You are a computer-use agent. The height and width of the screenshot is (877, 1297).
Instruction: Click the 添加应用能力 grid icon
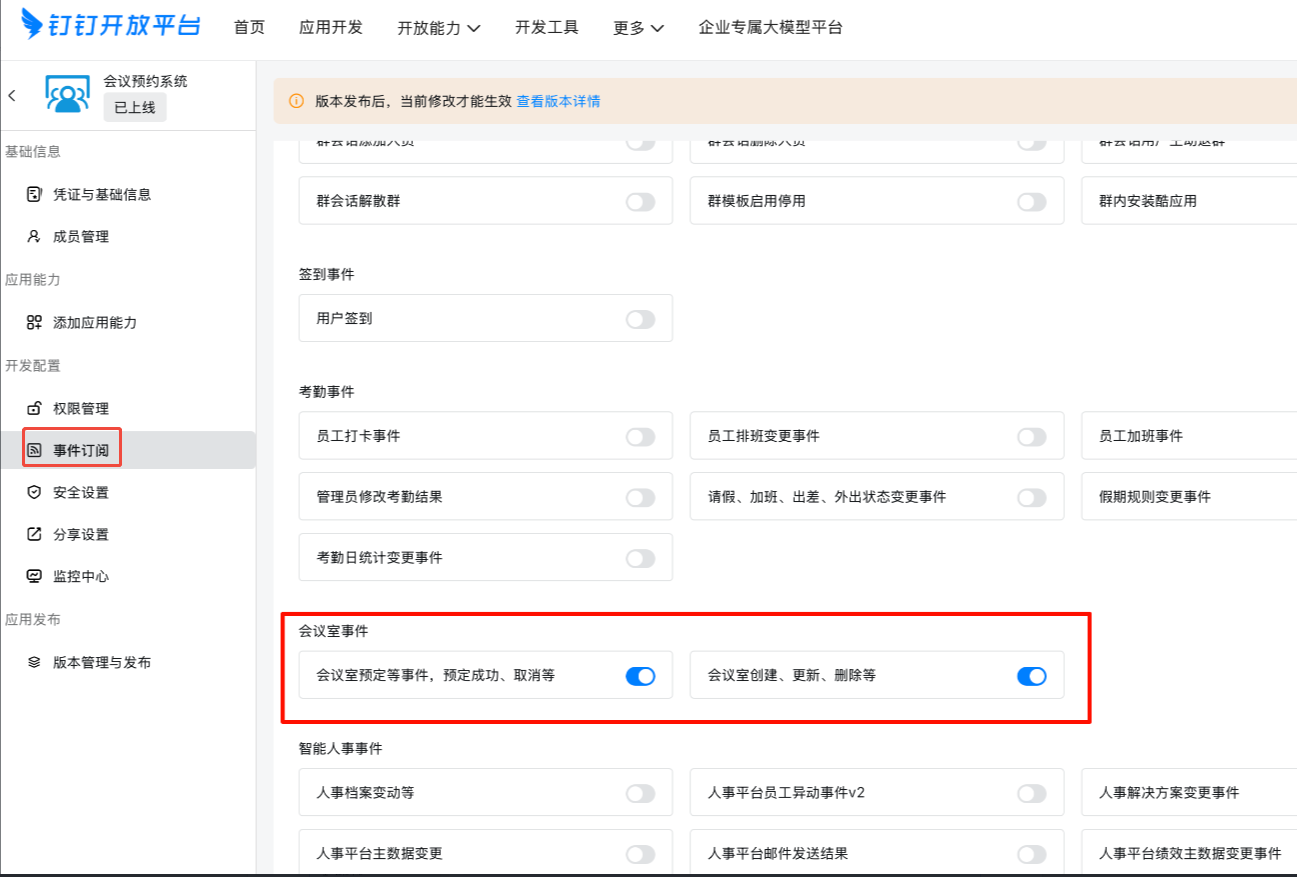(34, 322)
